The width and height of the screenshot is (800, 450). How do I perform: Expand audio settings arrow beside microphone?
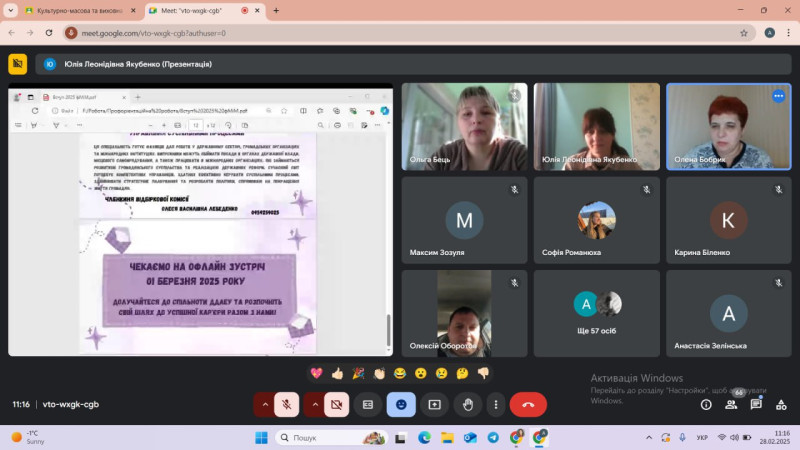tap(264, 404)
